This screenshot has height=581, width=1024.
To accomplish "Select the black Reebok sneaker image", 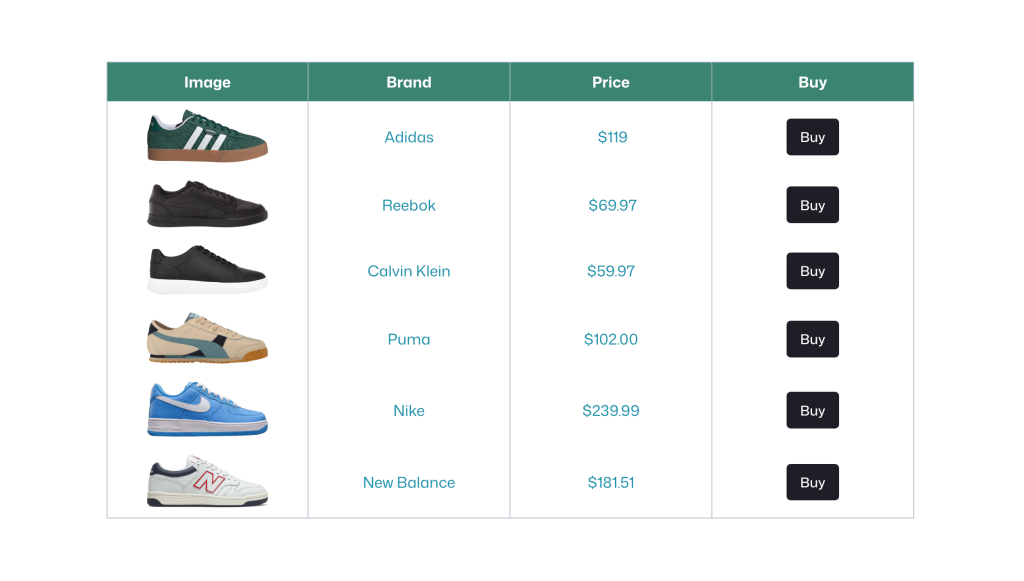I will point(206,205).
